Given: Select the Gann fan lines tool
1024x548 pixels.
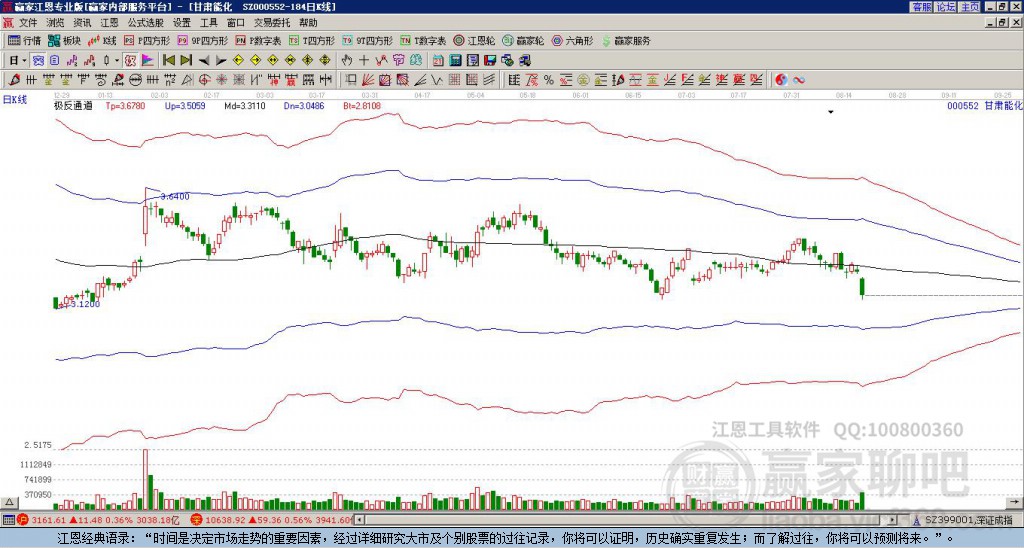Looking at the screenshot, I should coord(368,80).
